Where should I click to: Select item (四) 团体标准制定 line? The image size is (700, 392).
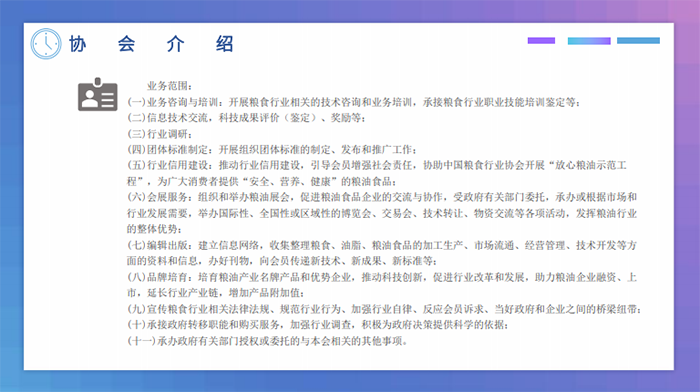tap(272, 150)
